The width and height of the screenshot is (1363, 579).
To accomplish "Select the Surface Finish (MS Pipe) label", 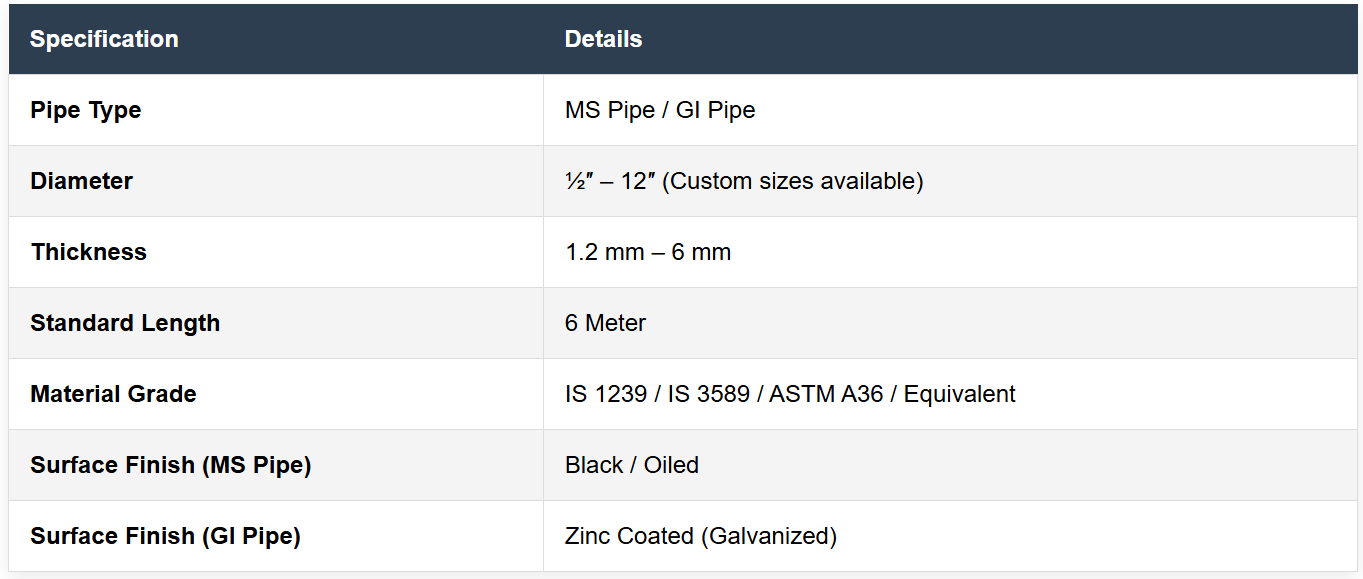I will tap(171, 465).
